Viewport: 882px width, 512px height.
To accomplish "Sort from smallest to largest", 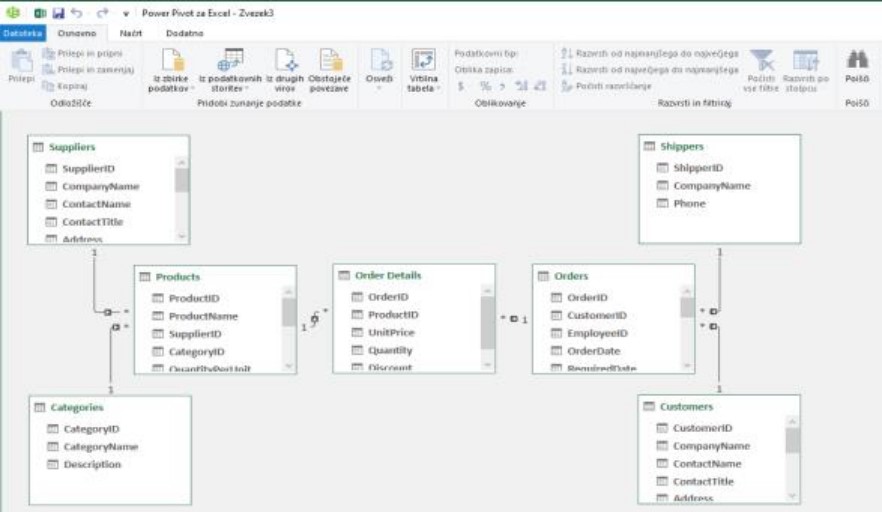I will click(650, 53).
